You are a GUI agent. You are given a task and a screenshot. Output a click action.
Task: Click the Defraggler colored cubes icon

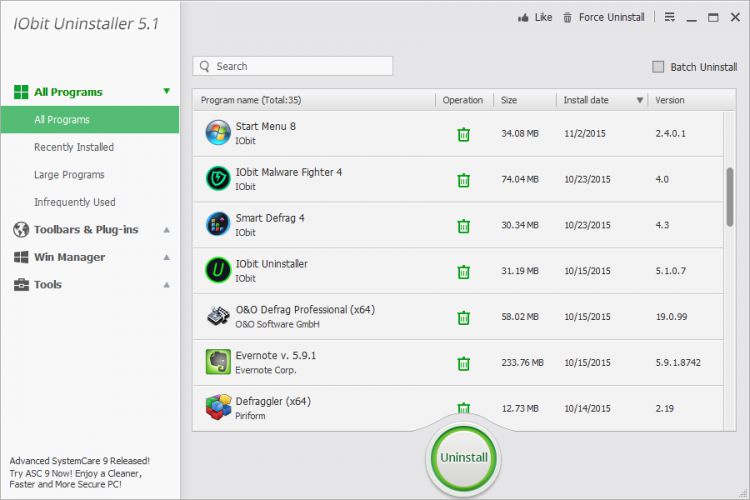(x=218, y=407)
